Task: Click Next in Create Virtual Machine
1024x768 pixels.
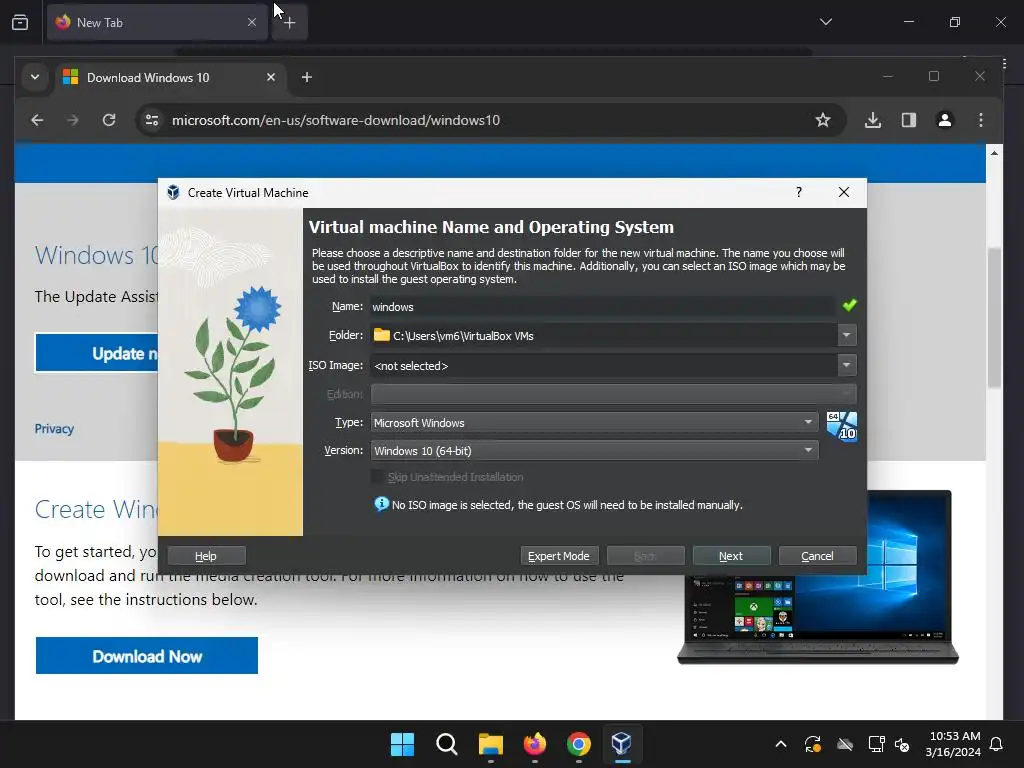Action: pyautogui.click(x=731, y=556)
